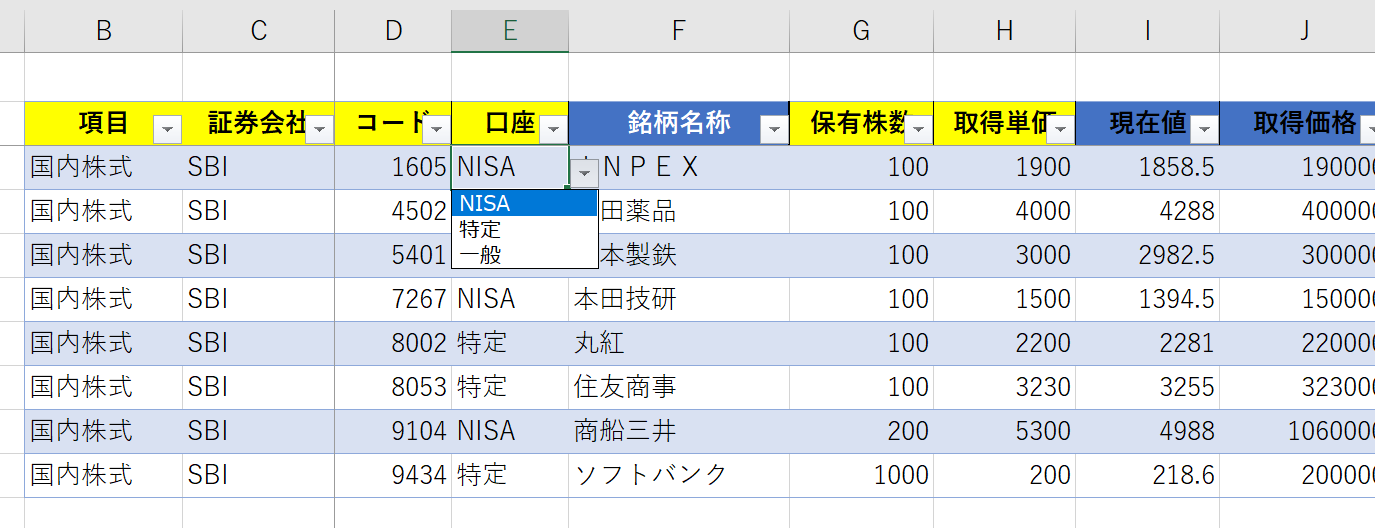The image size is (1375, 528).
Task: Select current value cell 2281
Action: click(x=1148, y=343)
